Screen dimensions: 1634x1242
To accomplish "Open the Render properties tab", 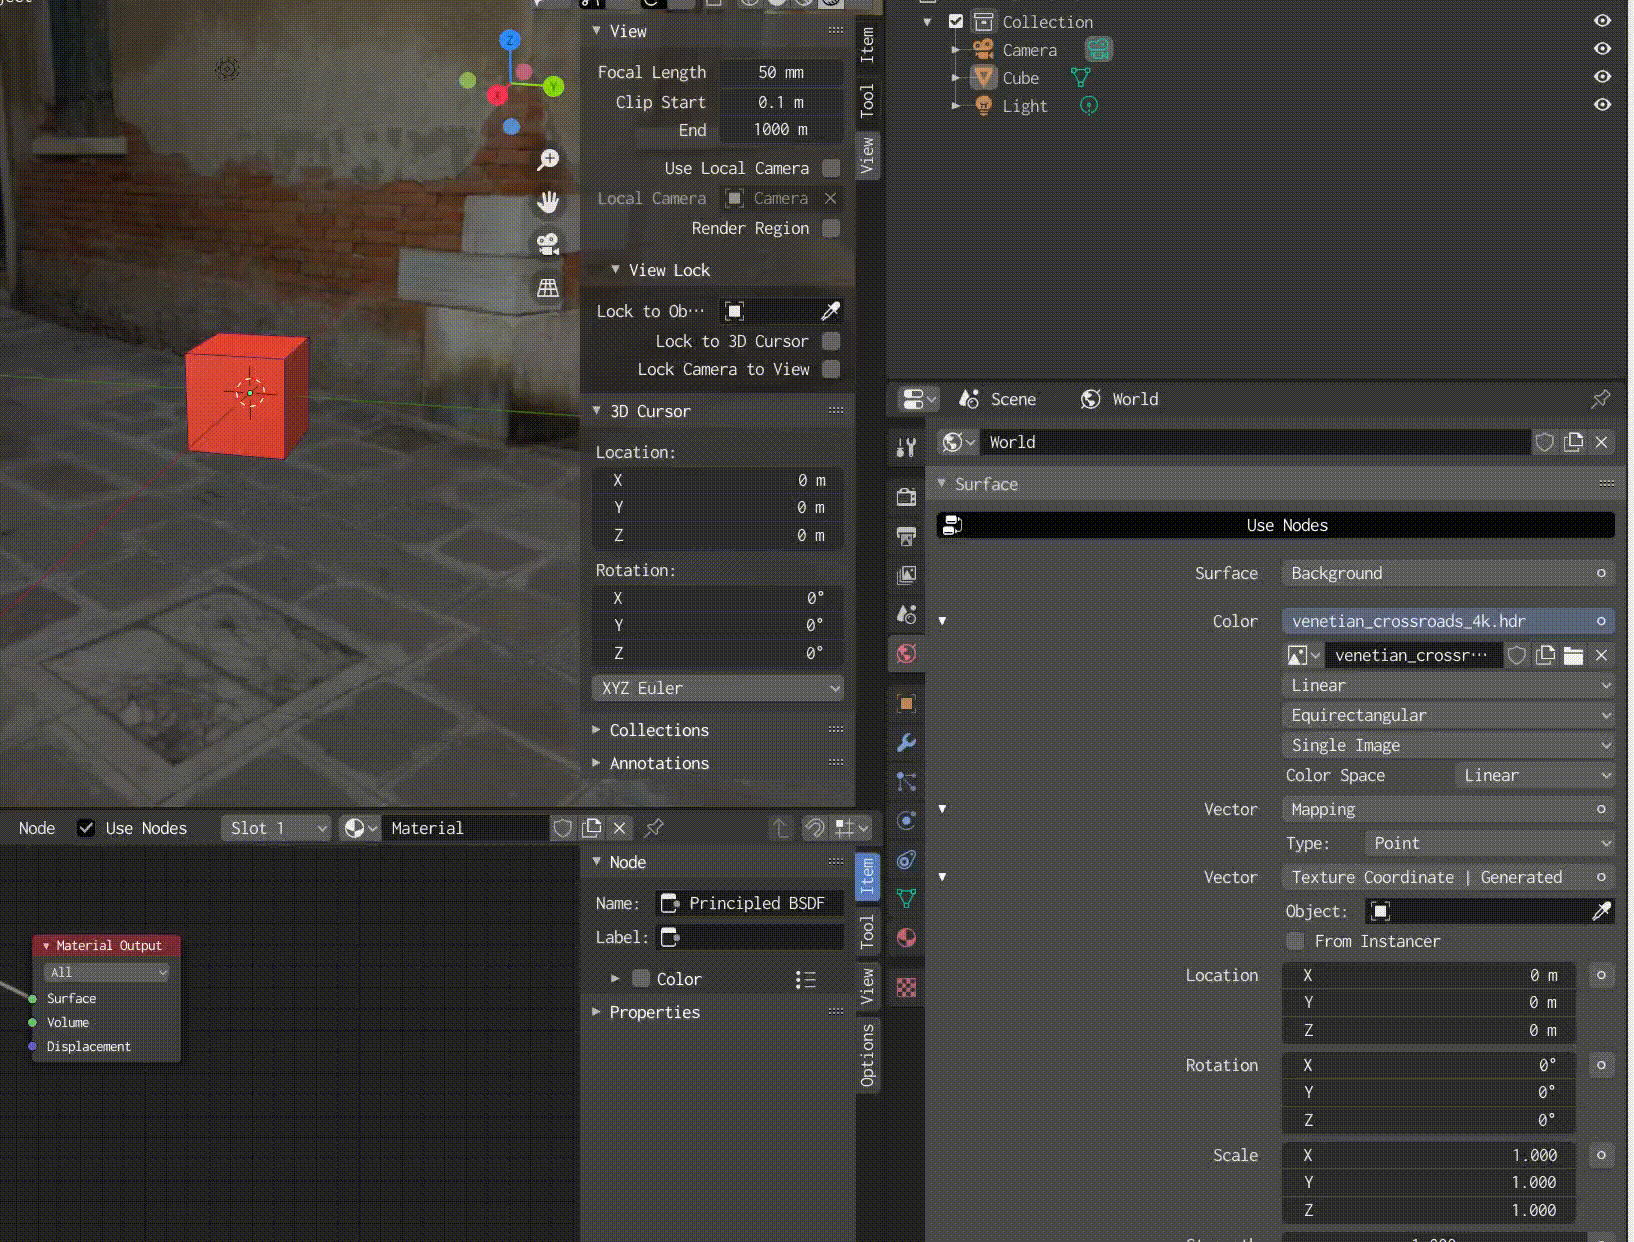I will click(x=906, y=497).
